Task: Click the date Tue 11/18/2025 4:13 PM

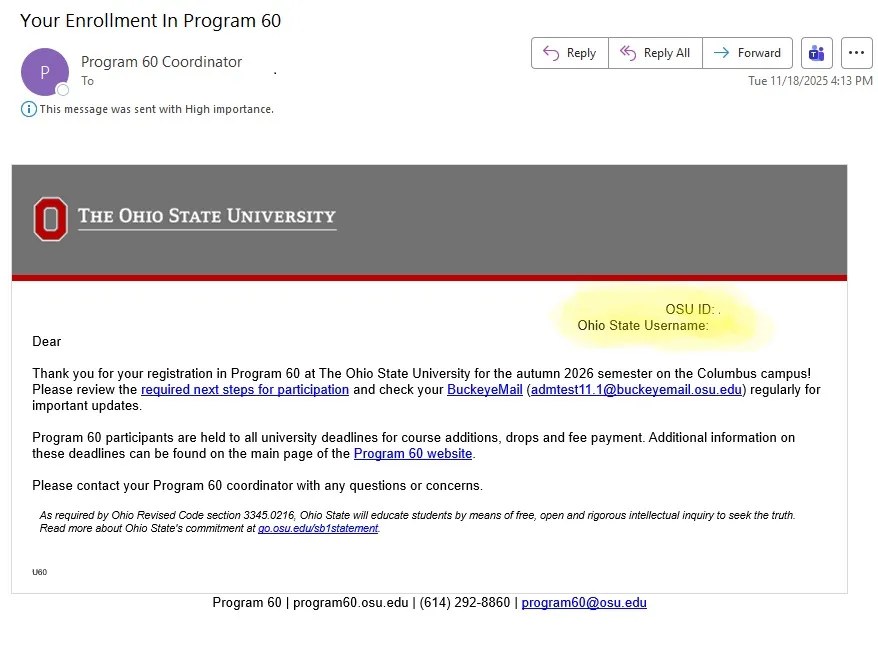Action: click(810, 81)
